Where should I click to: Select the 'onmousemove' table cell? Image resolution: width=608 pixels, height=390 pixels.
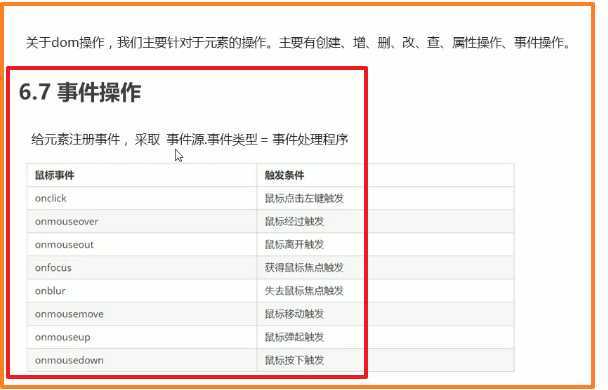(x=142, y=314)
